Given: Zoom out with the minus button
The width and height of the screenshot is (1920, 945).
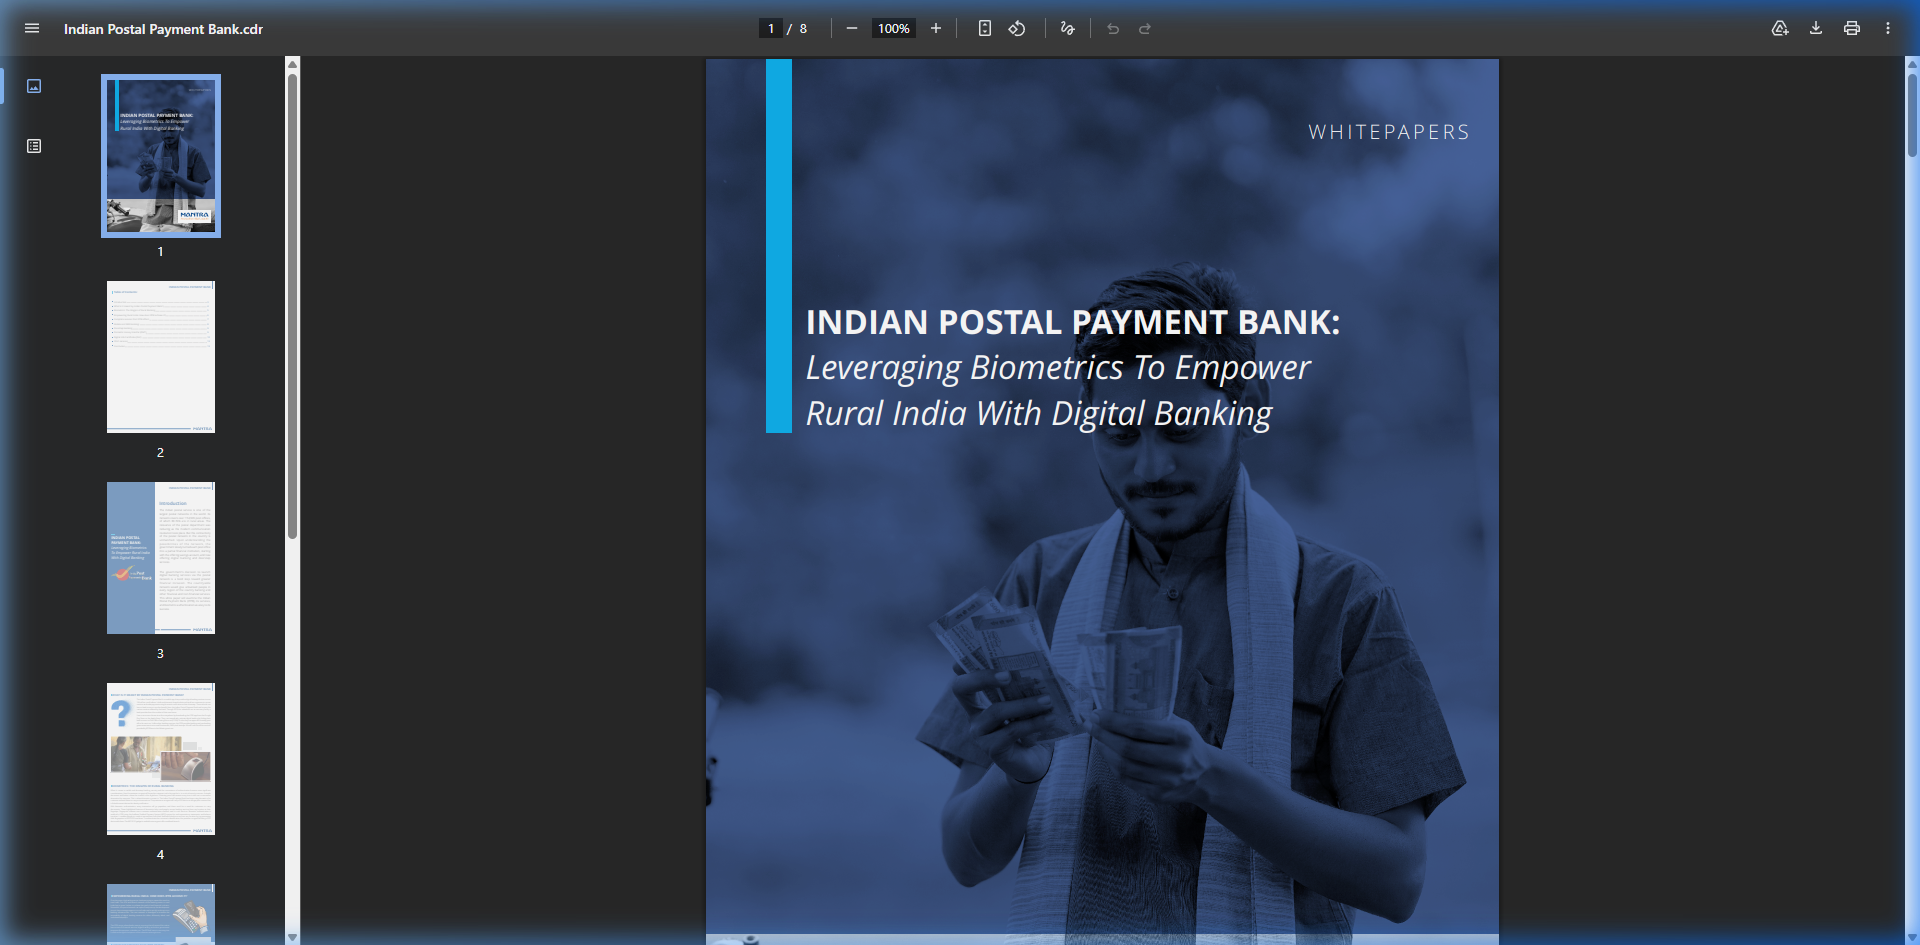Looking at the screenshot, I should point(852,28).
